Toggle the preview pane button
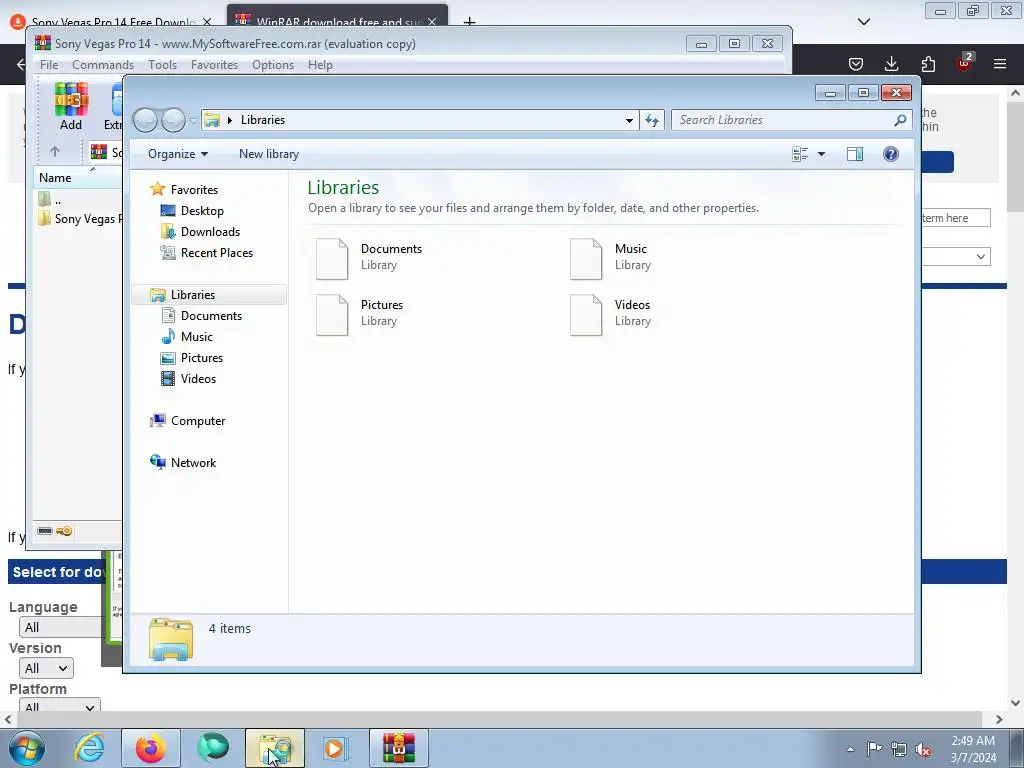 coord(854,154)
